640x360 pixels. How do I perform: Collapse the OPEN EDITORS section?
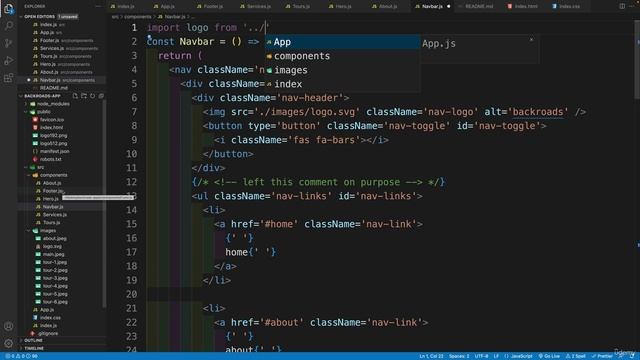[40, 17]
